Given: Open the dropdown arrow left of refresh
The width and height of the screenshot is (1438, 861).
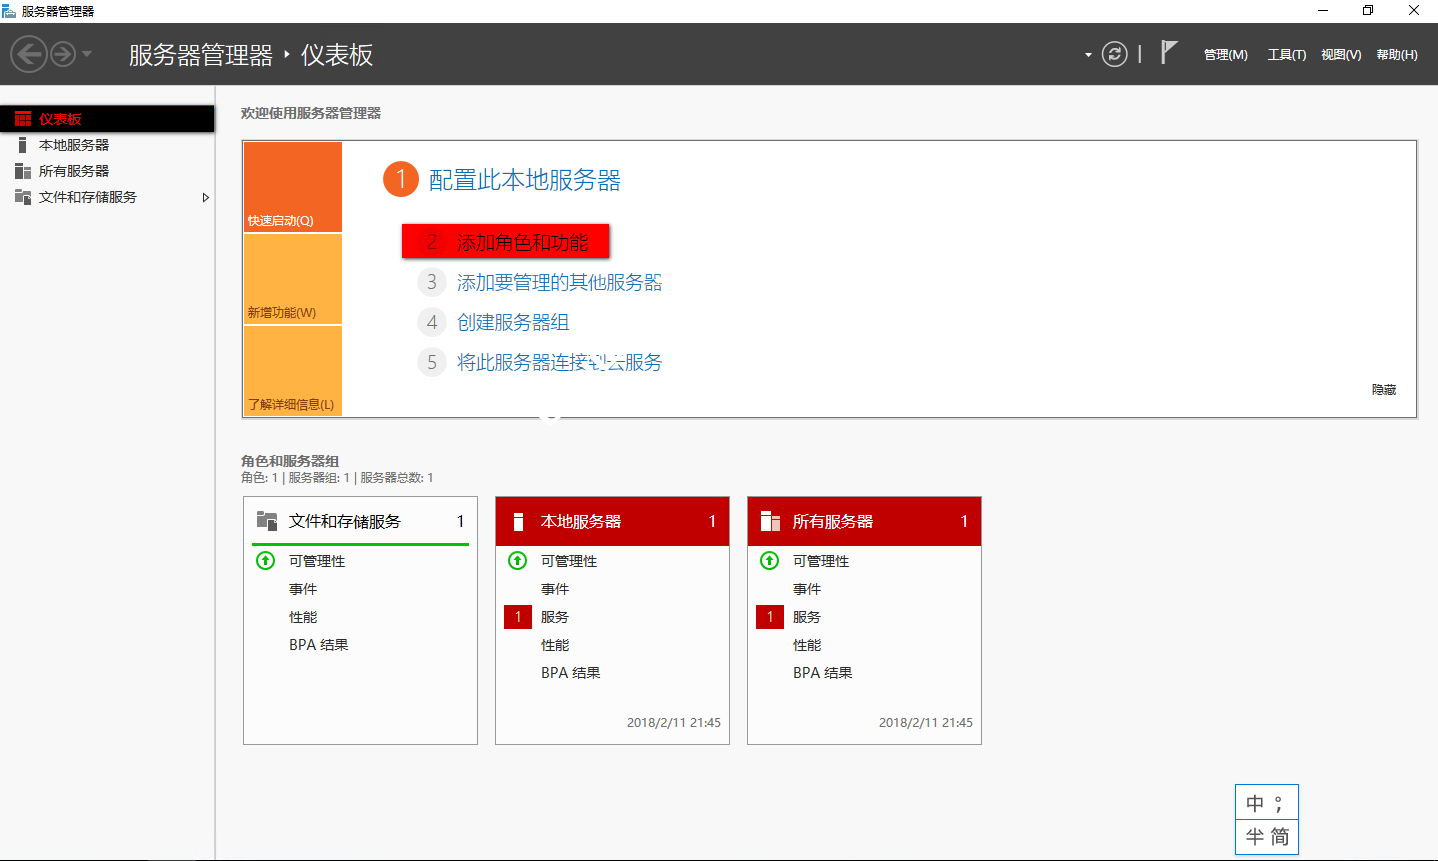Looking at the screenshot, I should (1088, 55).
